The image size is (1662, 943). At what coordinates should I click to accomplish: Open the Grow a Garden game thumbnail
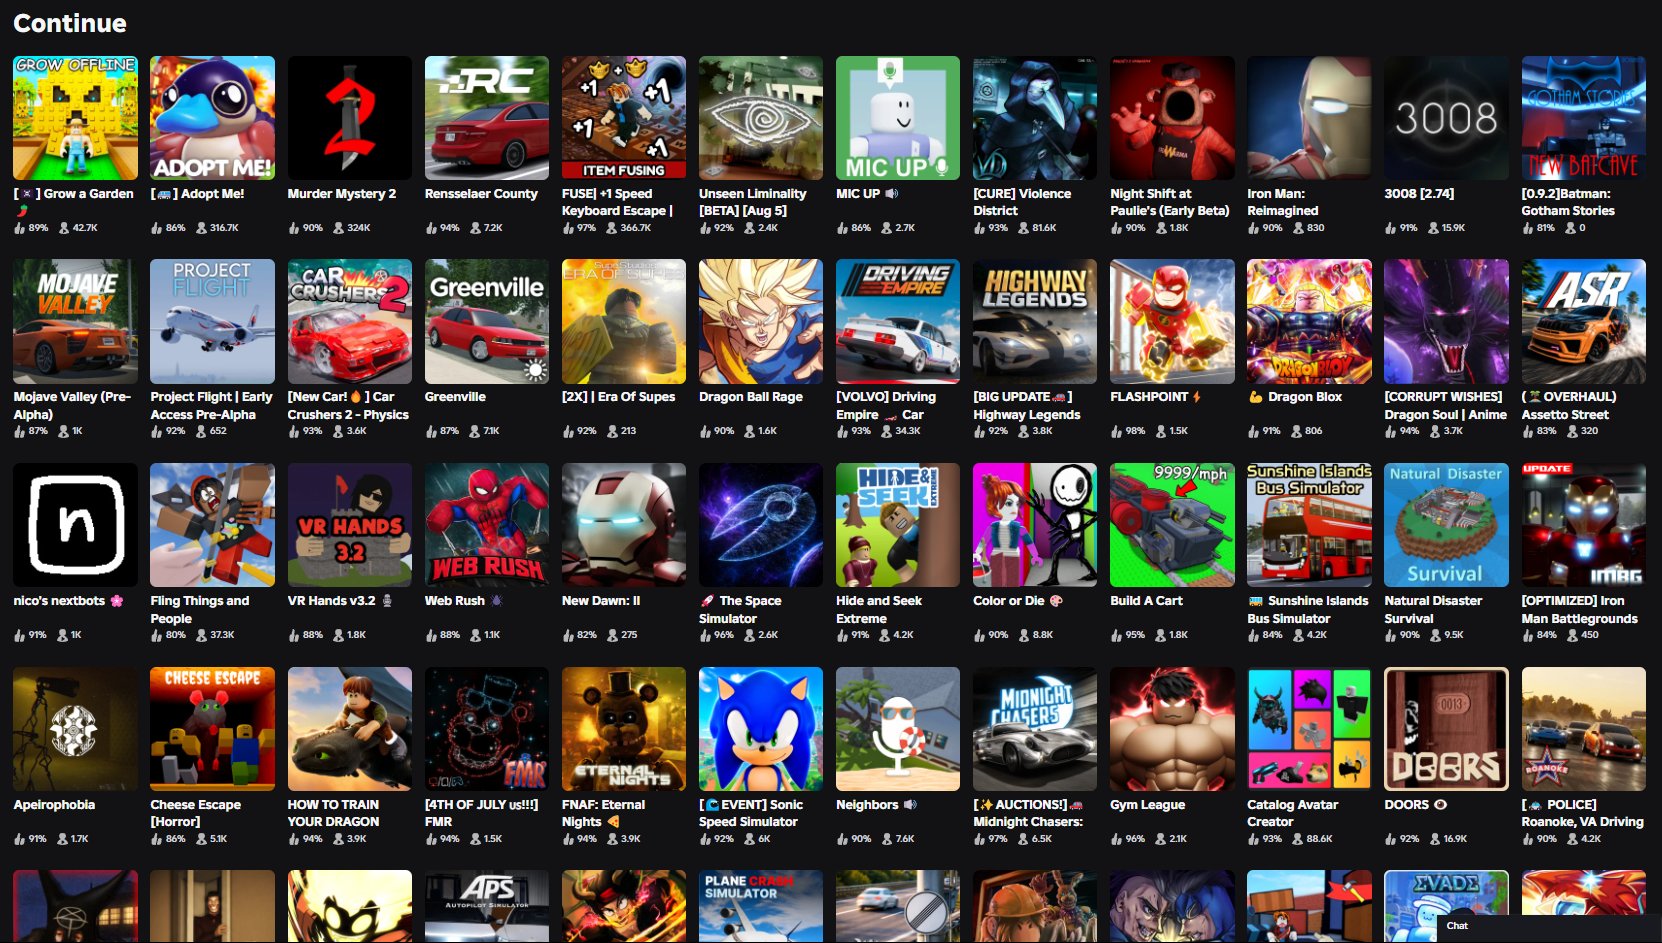[x=75, y=118]
